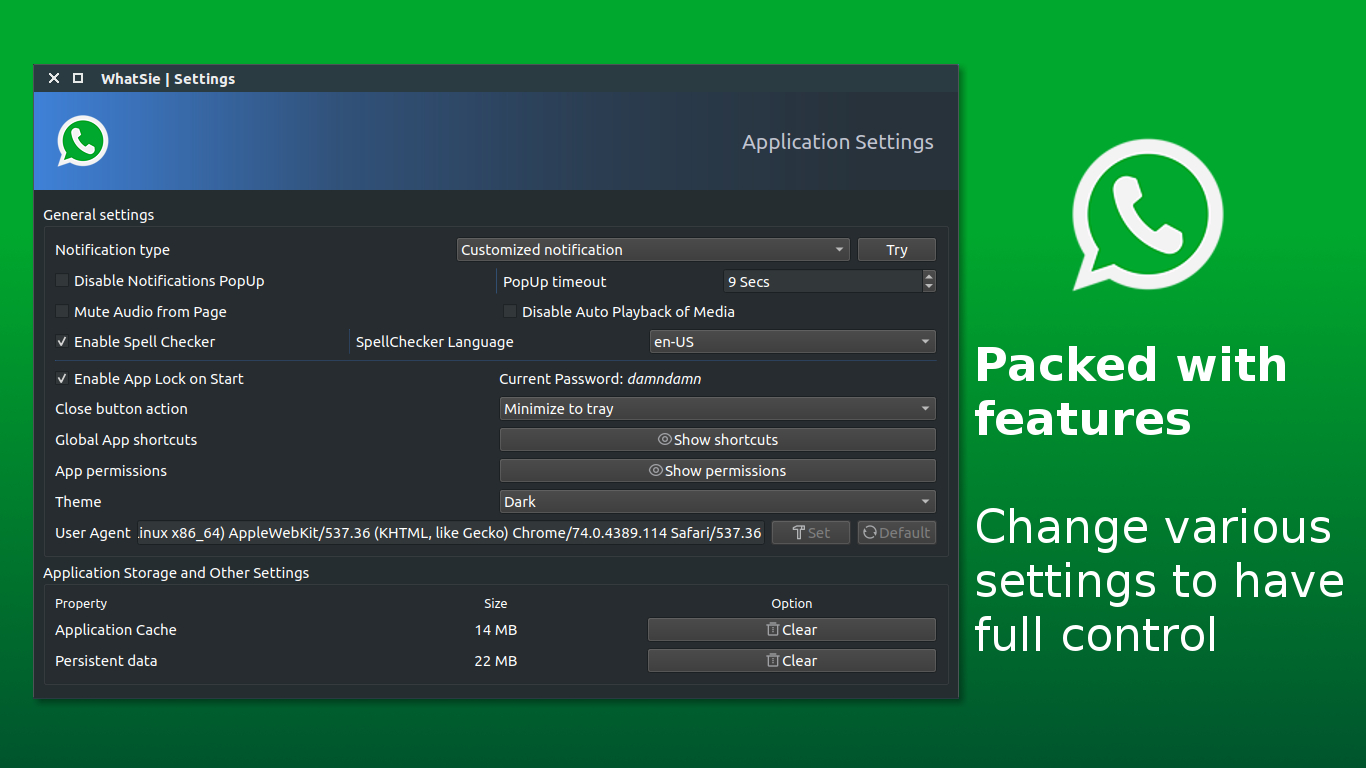
Task: Click the Try notification button
Action: coord(897,250)
